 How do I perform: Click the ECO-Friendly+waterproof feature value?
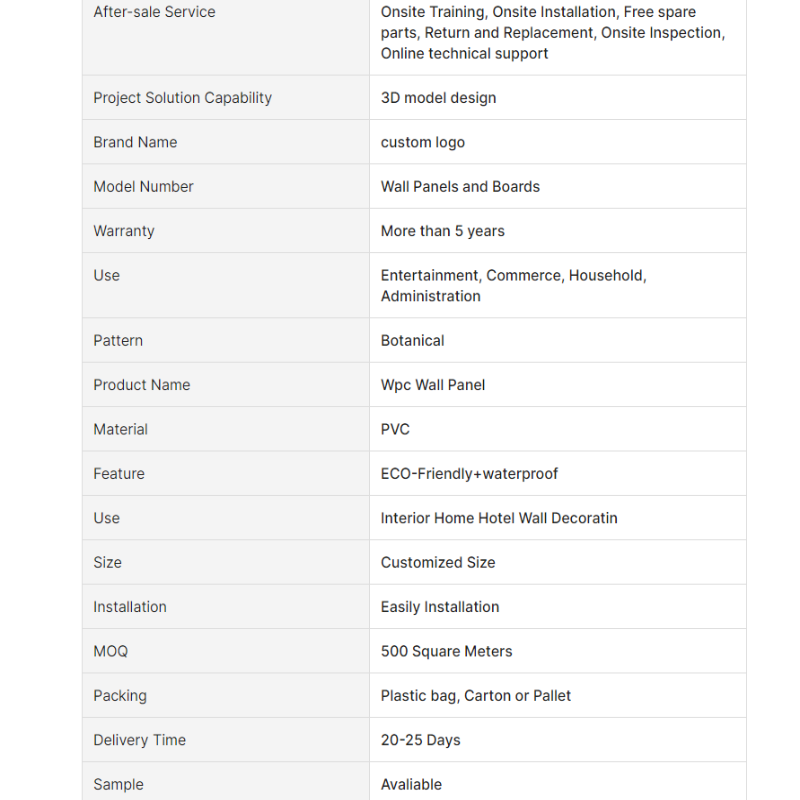pos(469,474)
